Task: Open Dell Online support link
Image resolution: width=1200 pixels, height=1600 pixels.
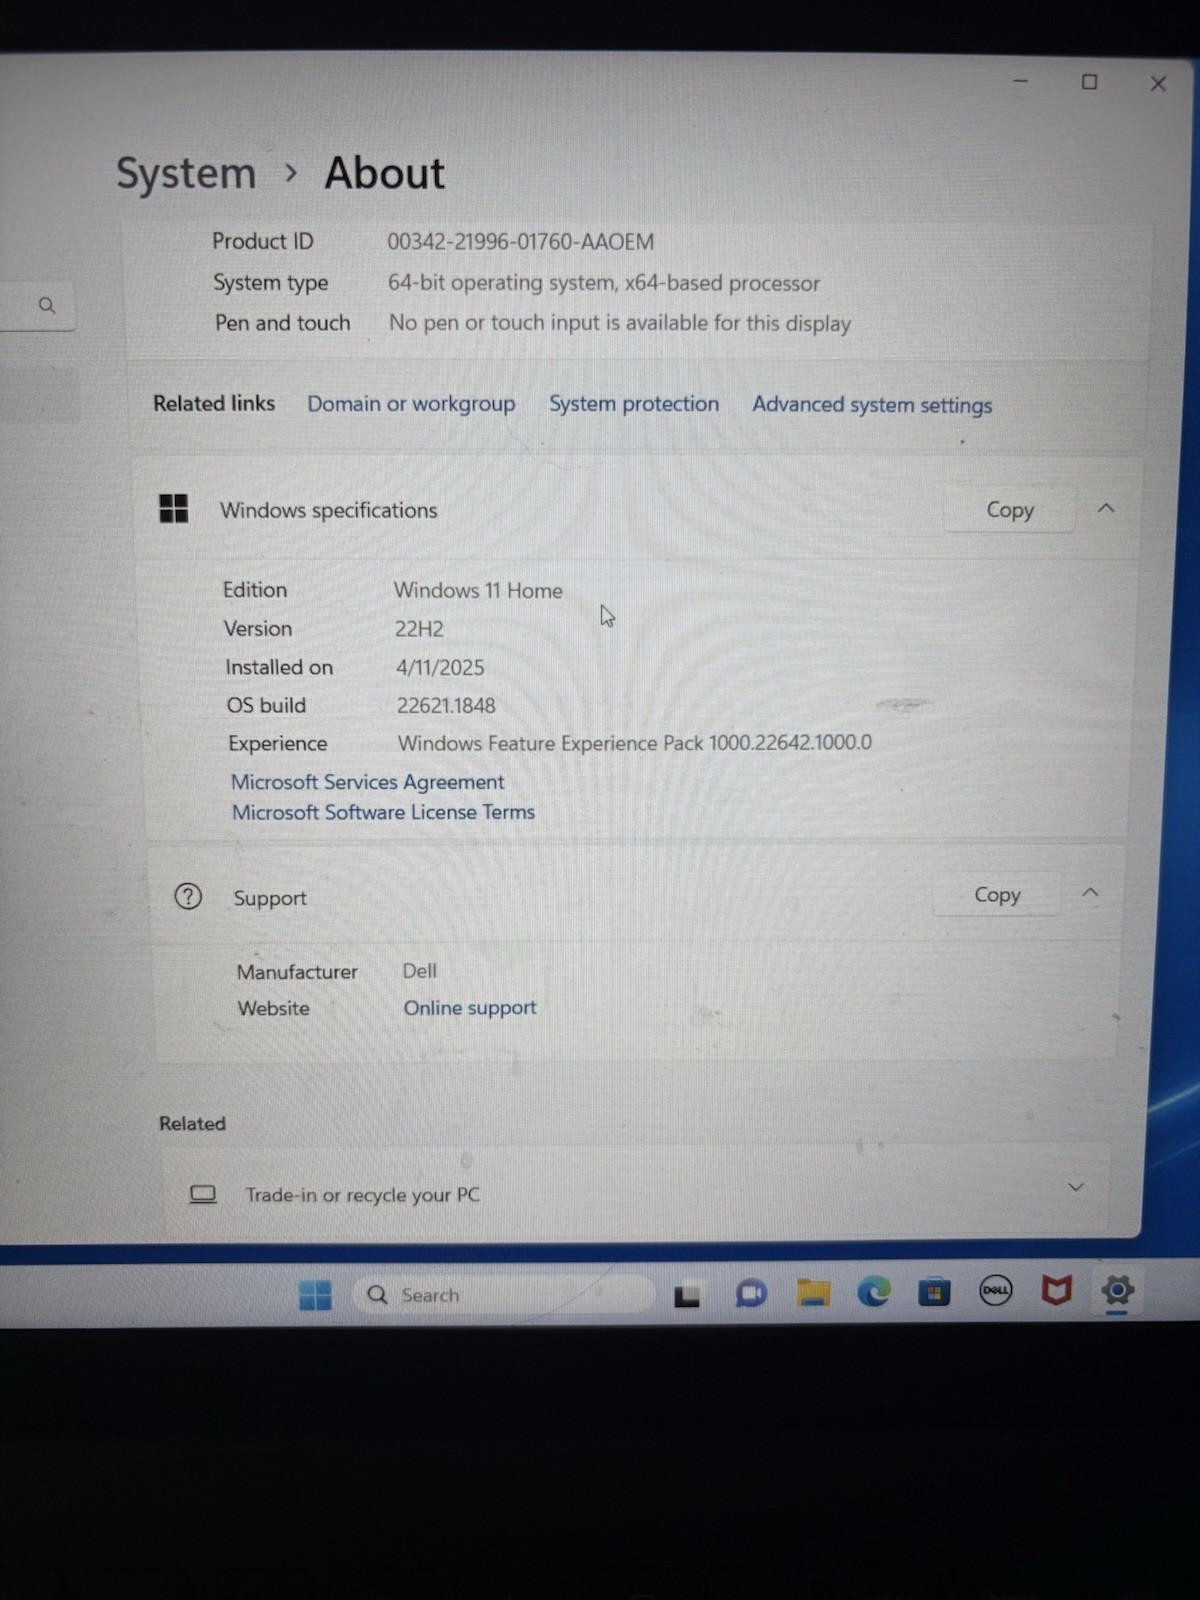Action: click(x=470, y=1008)
